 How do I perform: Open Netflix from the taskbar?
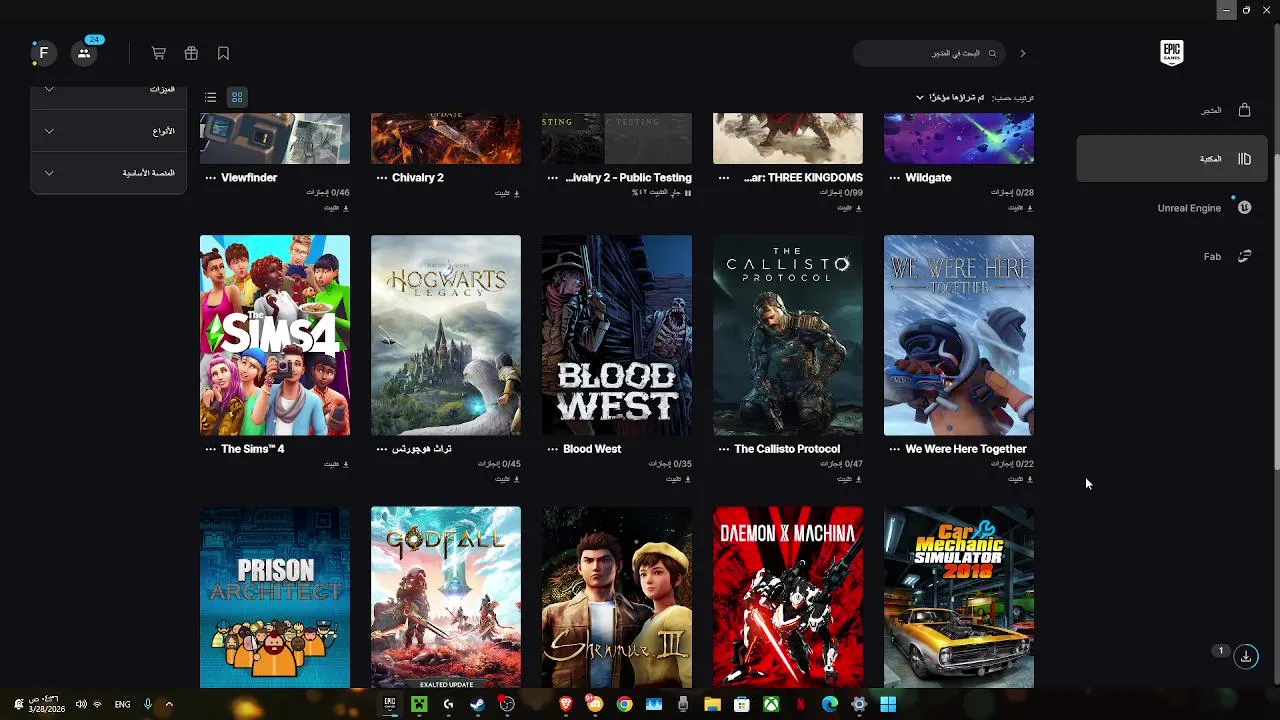800,704
